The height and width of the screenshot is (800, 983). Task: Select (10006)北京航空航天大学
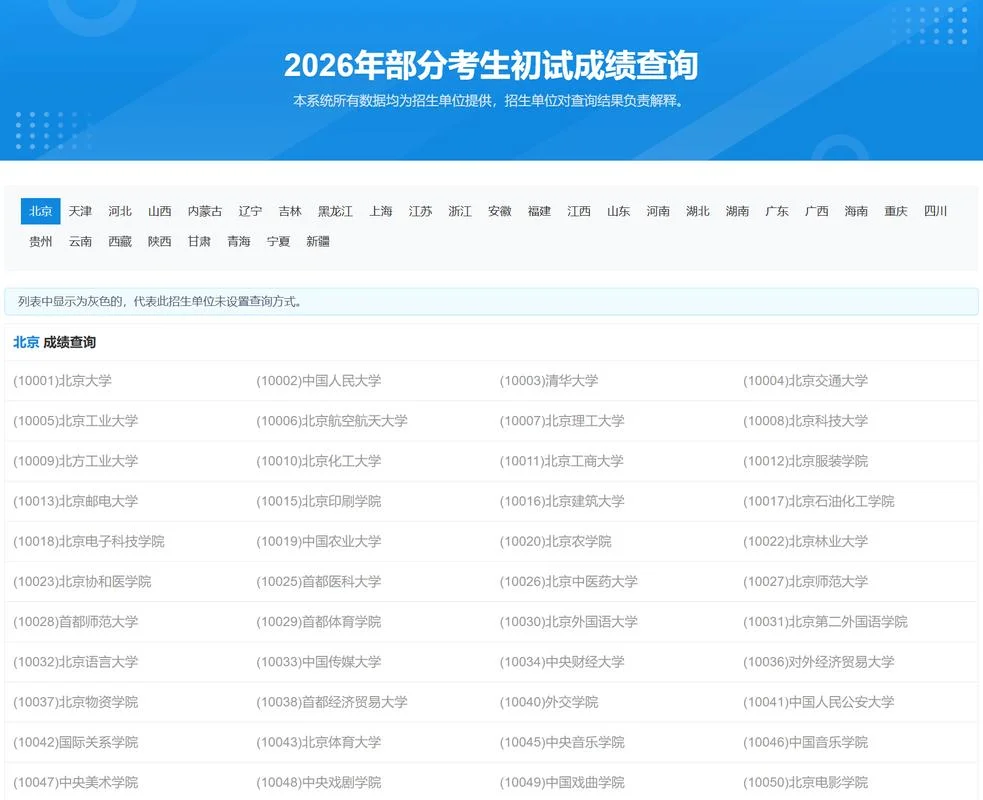coord(332,421)
